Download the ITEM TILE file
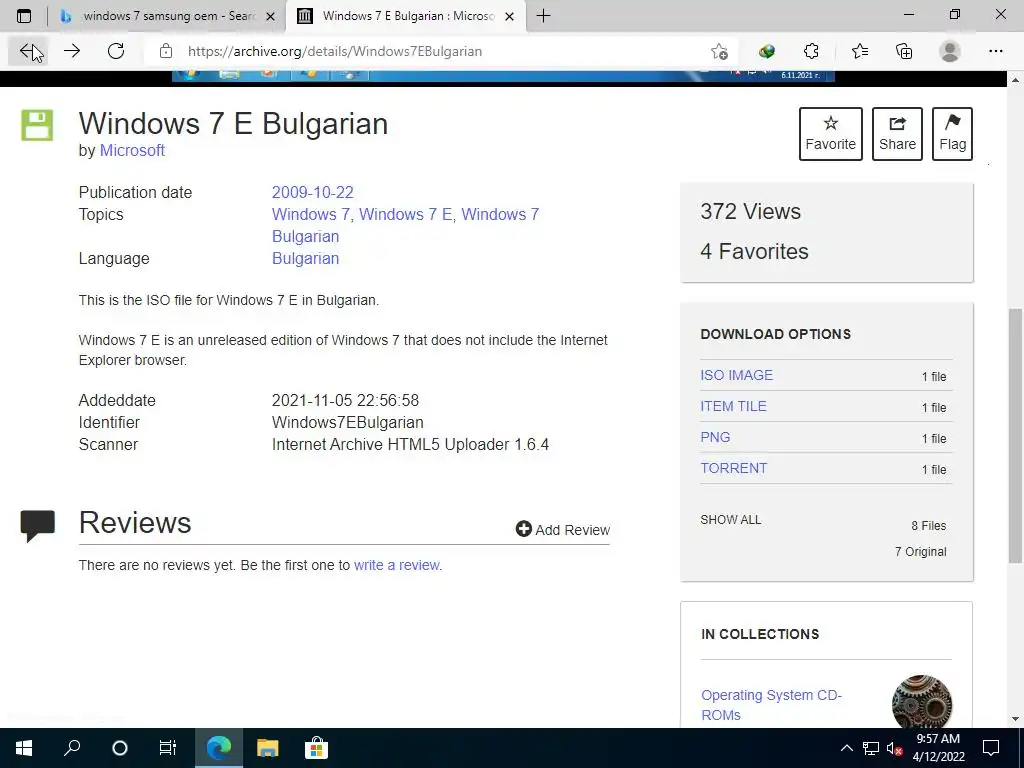 [733, 406]
